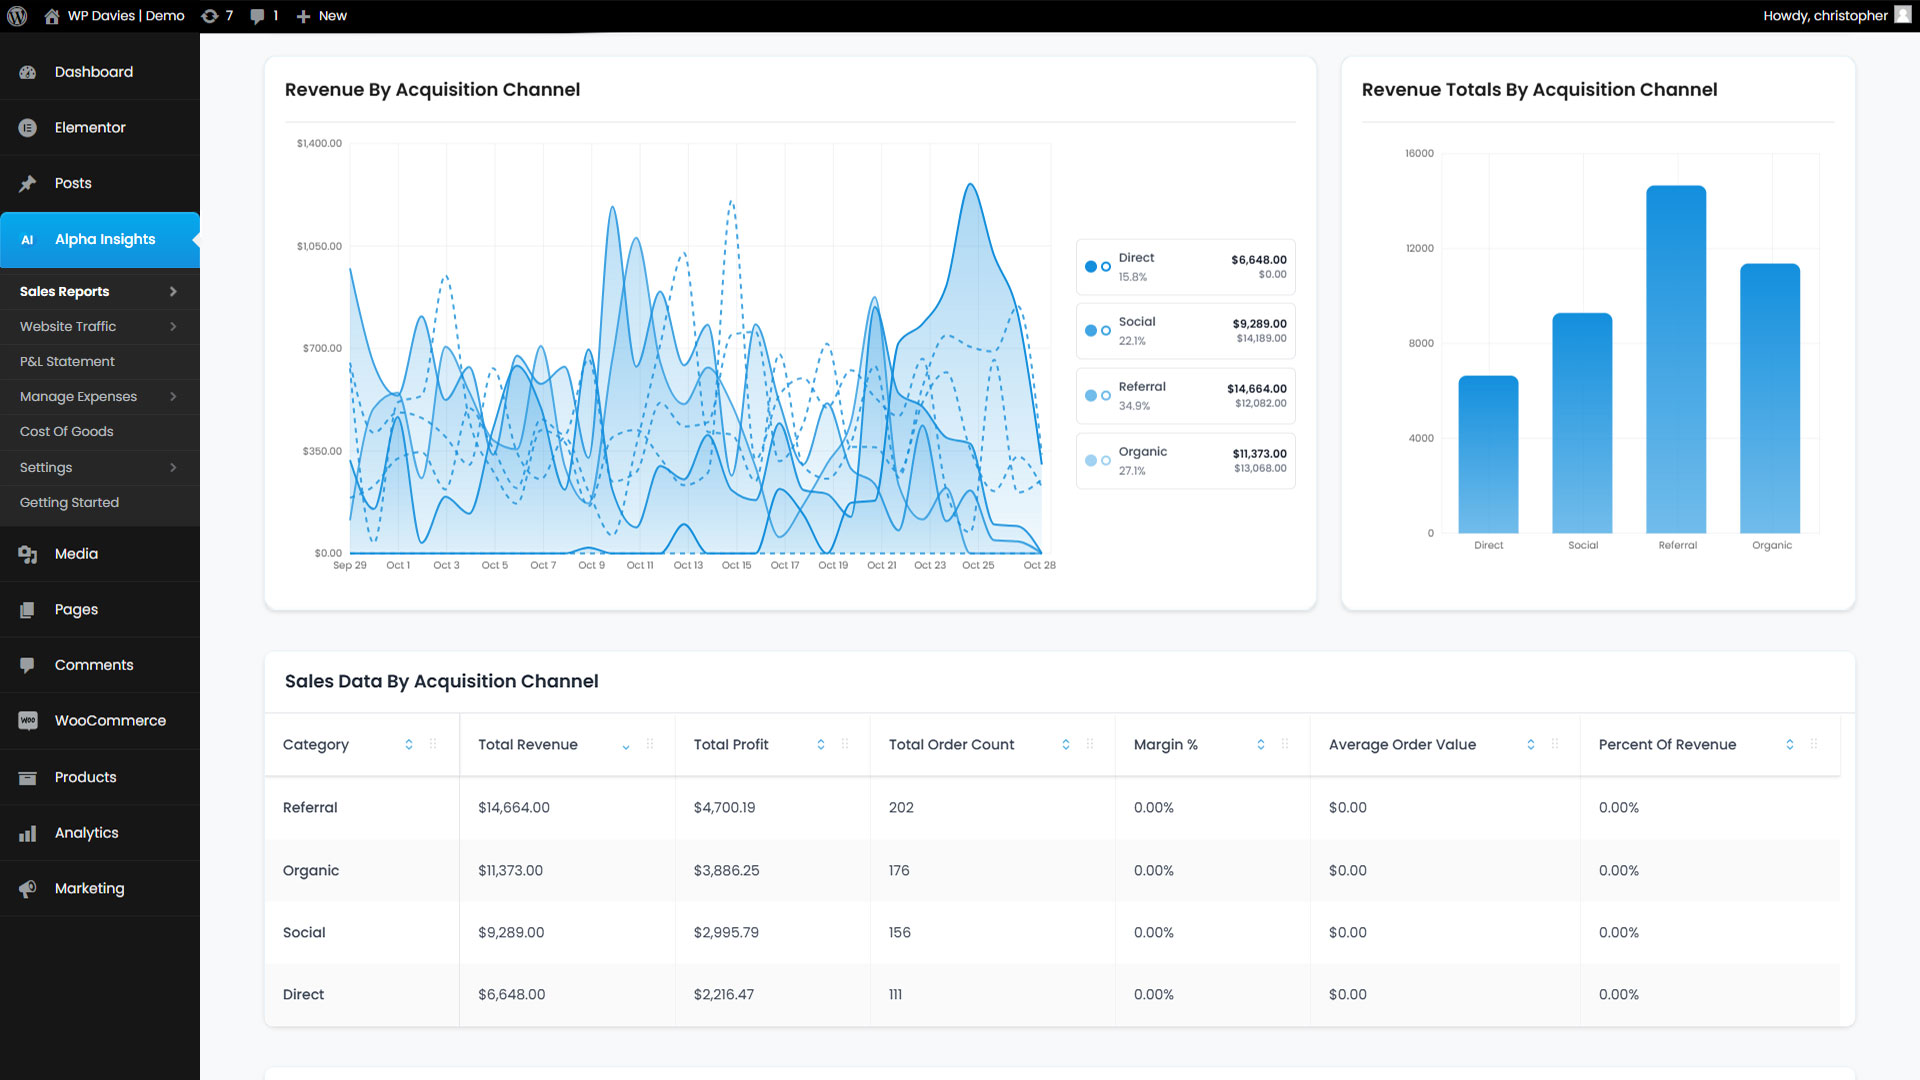Open the Media library icon
The height and width of the screenshot is (1080, 1920).
click(27, 554)
